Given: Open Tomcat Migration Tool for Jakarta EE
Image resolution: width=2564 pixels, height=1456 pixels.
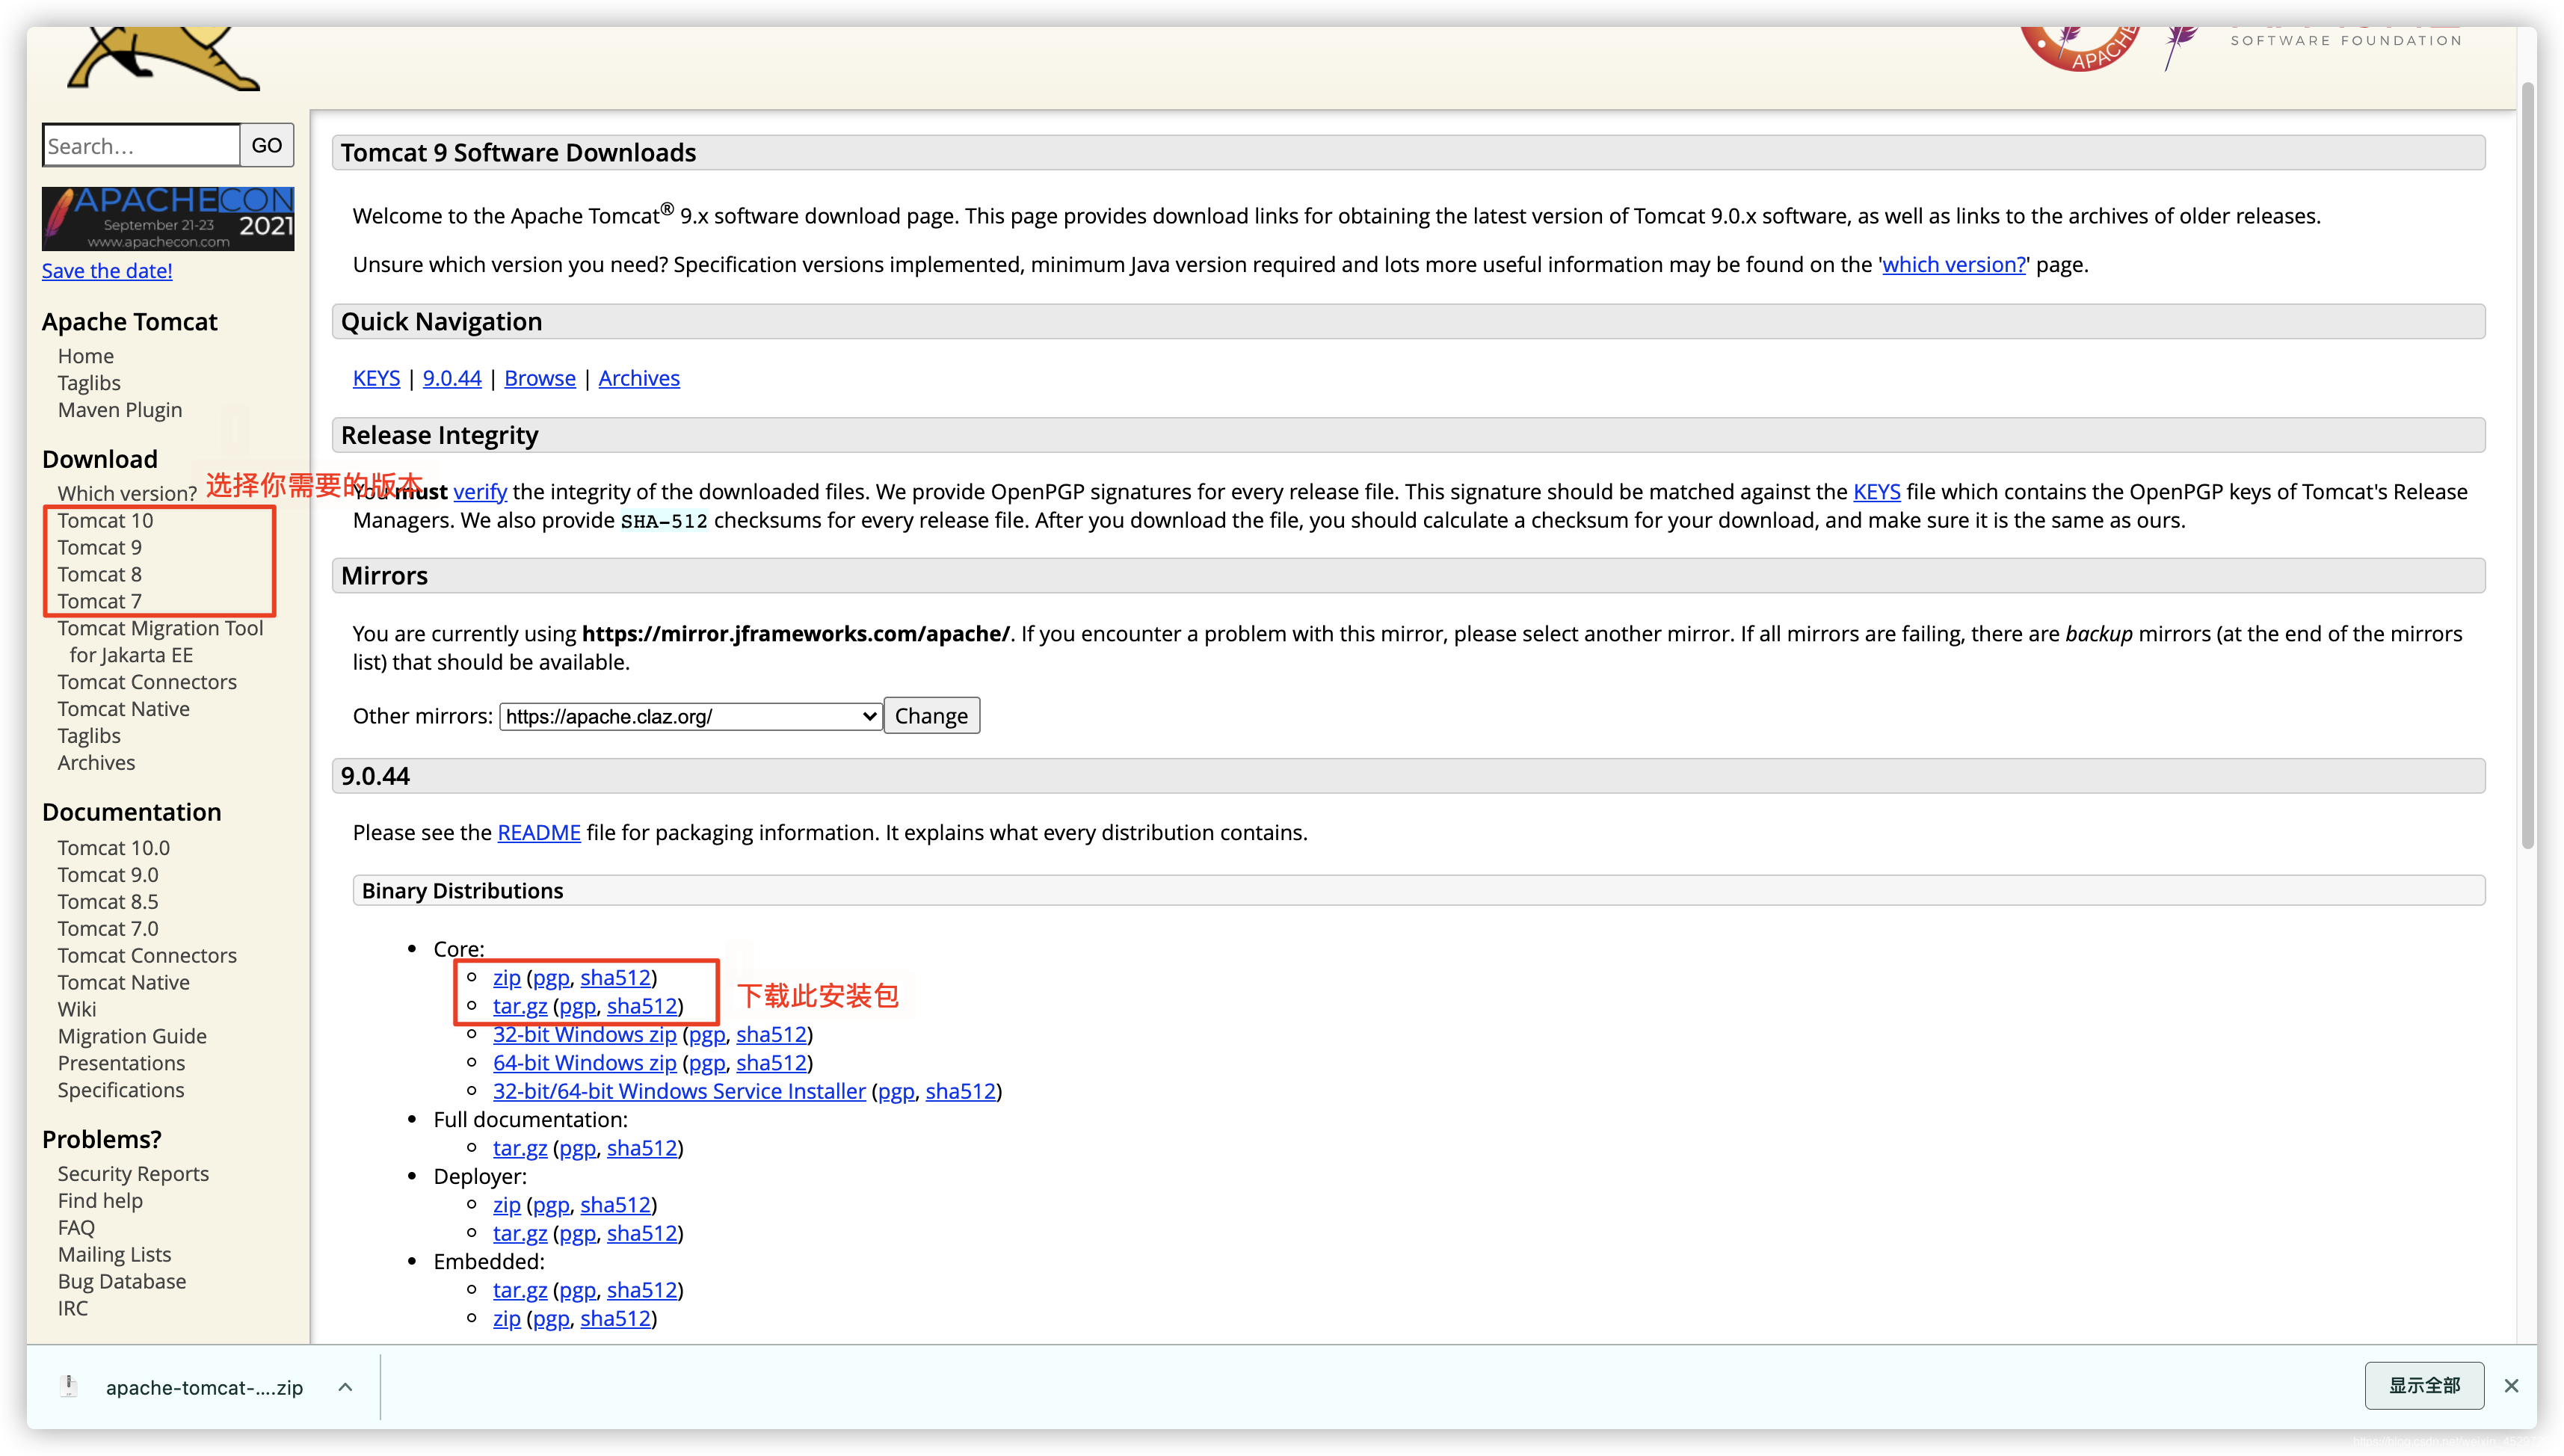Looking at the screenshot, I should (160, 642).
